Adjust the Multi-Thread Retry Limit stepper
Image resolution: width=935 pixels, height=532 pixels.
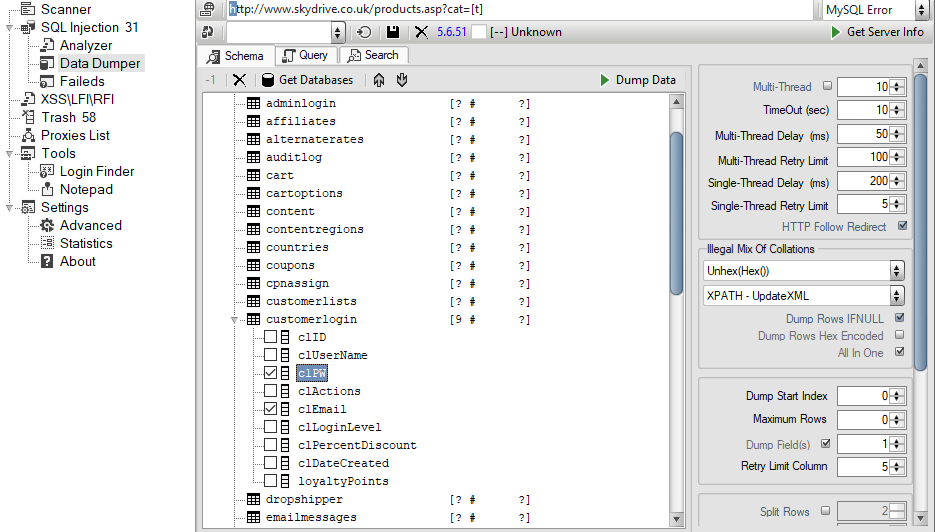(897, 157)
